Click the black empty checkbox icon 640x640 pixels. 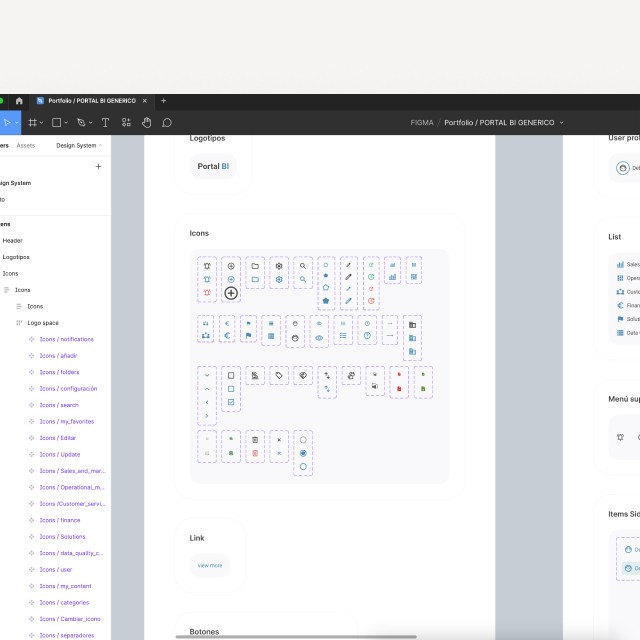click(x=231, y=376)
